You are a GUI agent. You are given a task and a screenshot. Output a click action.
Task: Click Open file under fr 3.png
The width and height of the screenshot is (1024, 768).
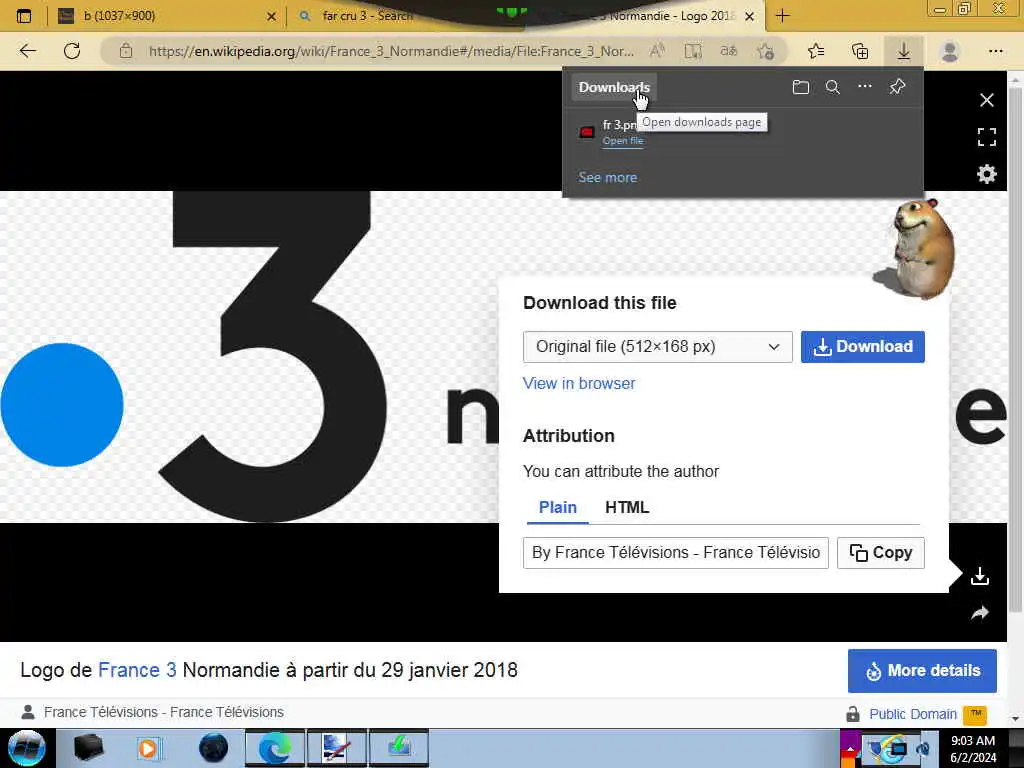tap(623, 140)
